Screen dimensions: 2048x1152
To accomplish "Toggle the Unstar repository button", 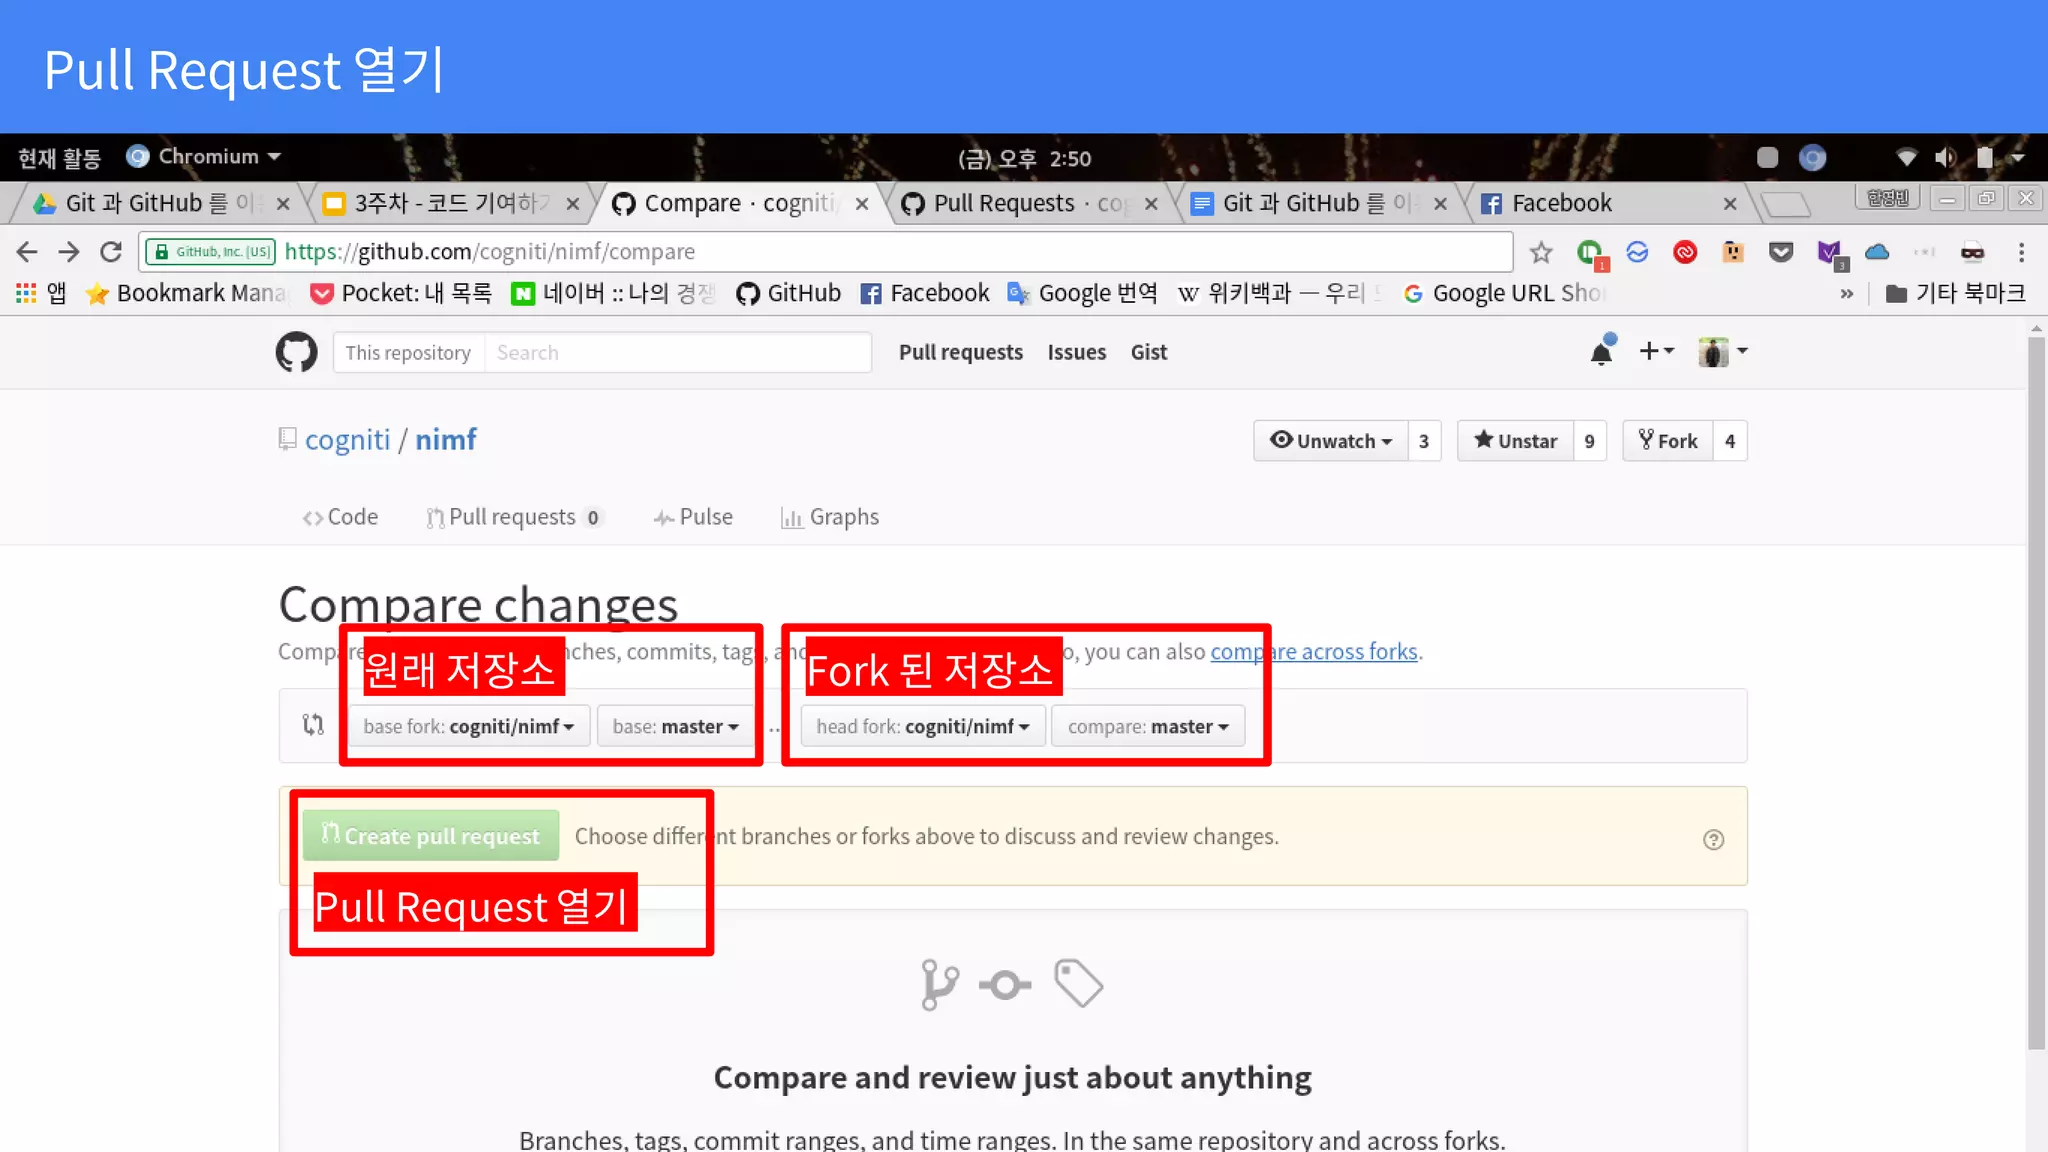I will click(1515, 441).
